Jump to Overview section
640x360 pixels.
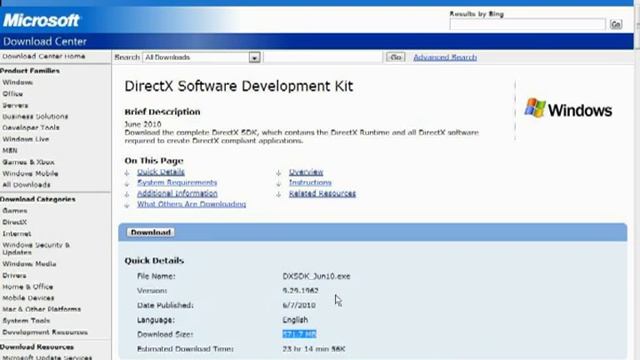(306, 172)
